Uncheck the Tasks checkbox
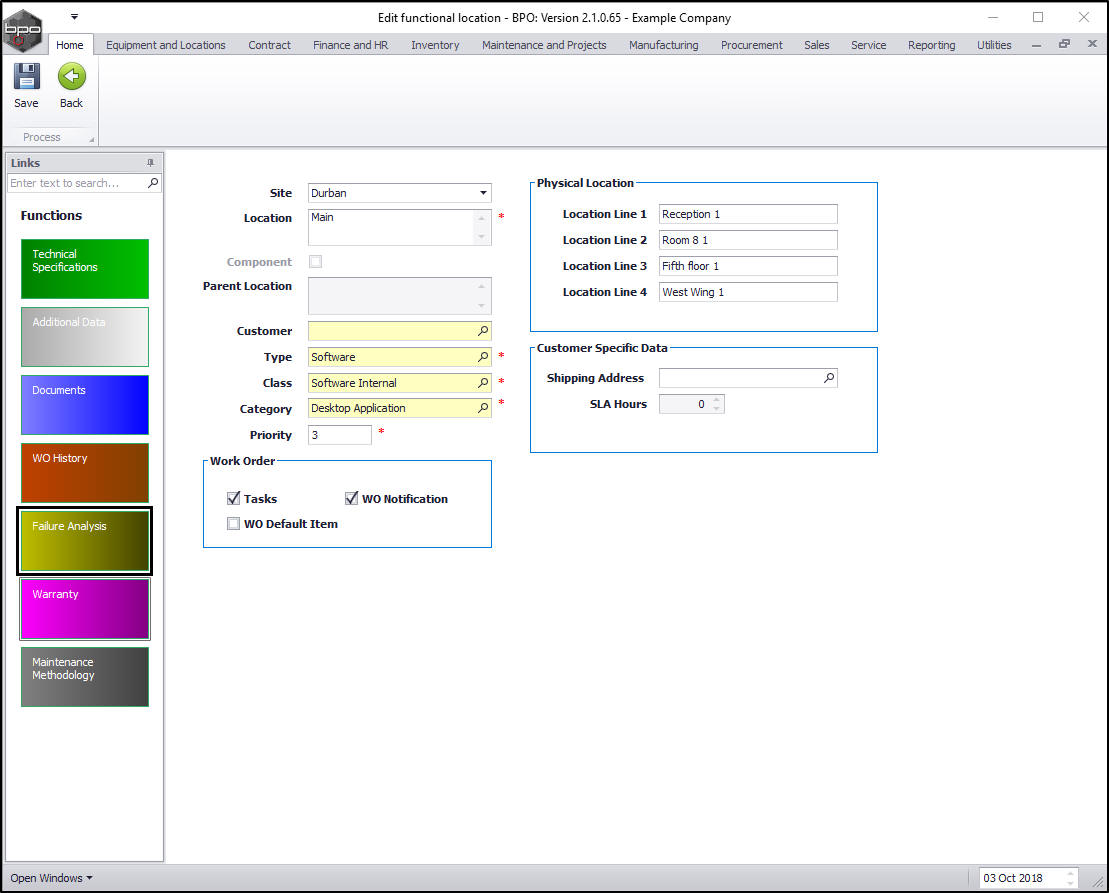 pos(234,498)
